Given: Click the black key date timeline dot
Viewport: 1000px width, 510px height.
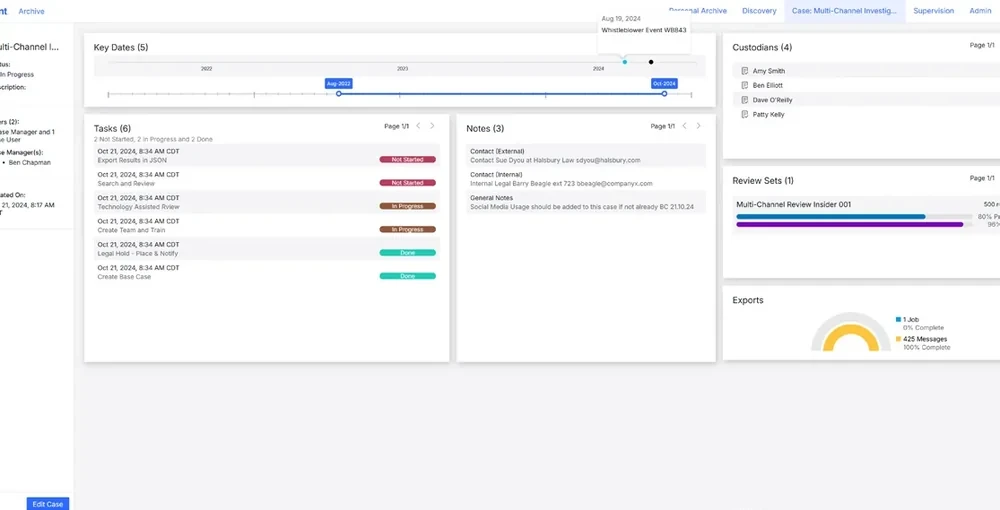Looking at the screenshot, I should pyautogui.click(x=651, y=62).
